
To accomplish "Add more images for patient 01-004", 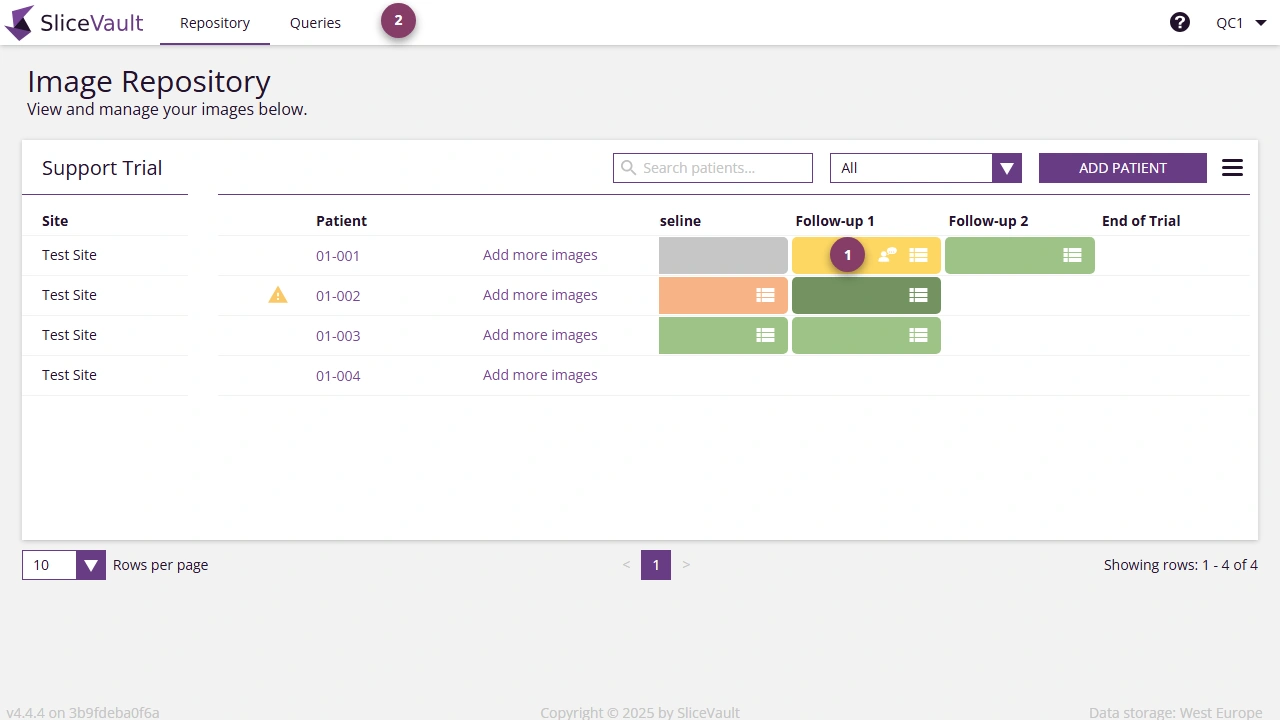I will (x=540, y=375).
